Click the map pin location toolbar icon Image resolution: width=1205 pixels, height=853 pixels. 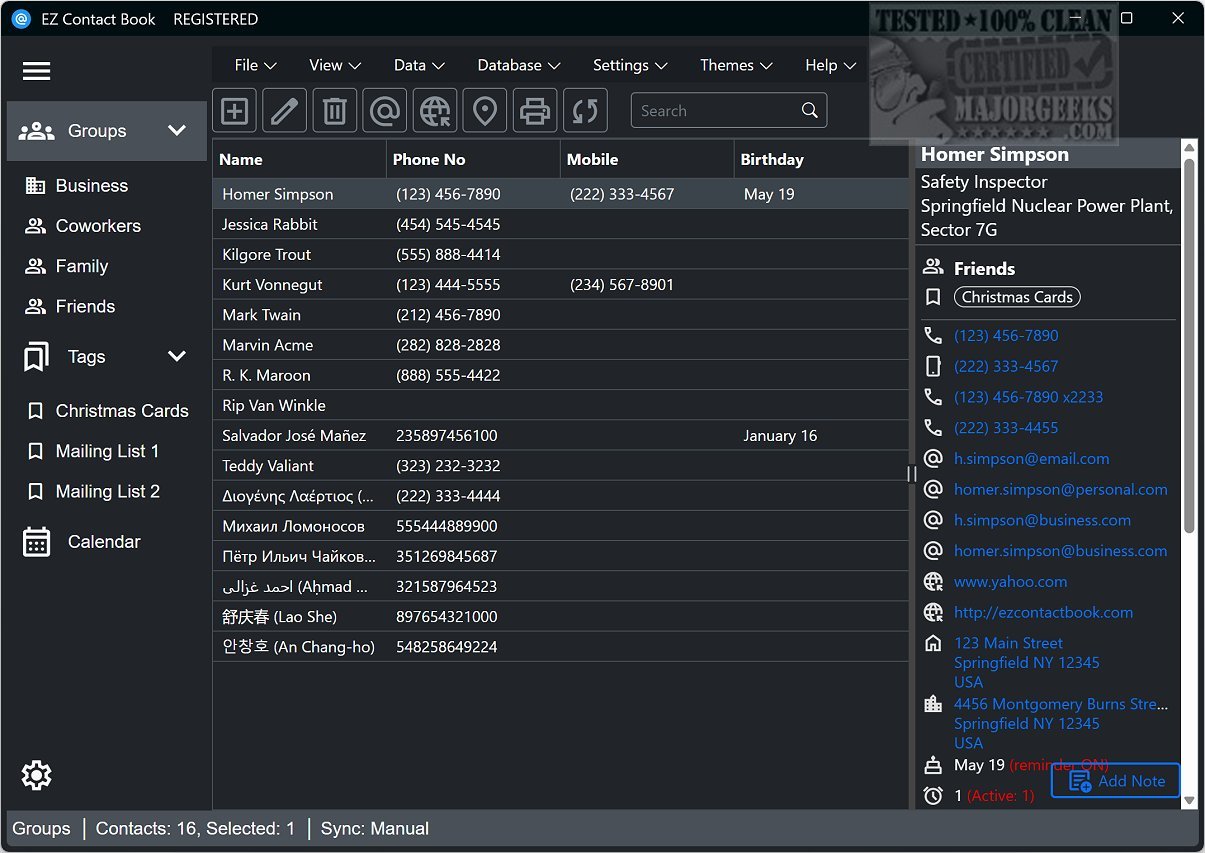pyautogui.click(x=485, y=111)
